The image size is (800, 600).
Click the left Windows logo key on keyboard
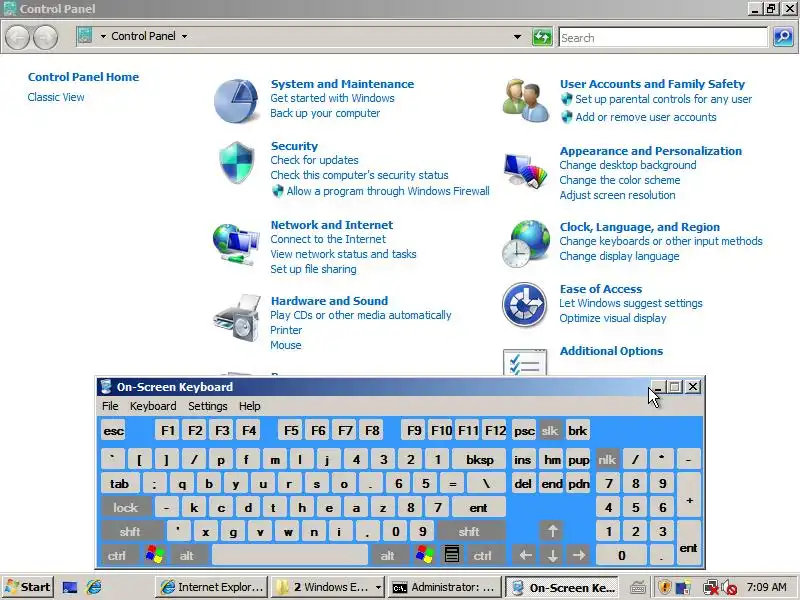(x=155, y=555)
